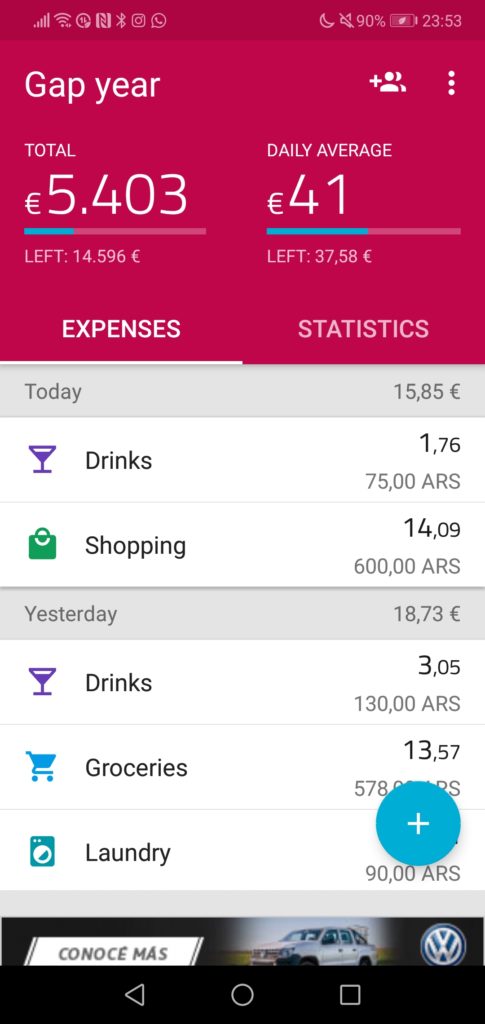
Task: Tap the green Shopping bag icon
Action: pyautogui.click(x=42, y=545)
